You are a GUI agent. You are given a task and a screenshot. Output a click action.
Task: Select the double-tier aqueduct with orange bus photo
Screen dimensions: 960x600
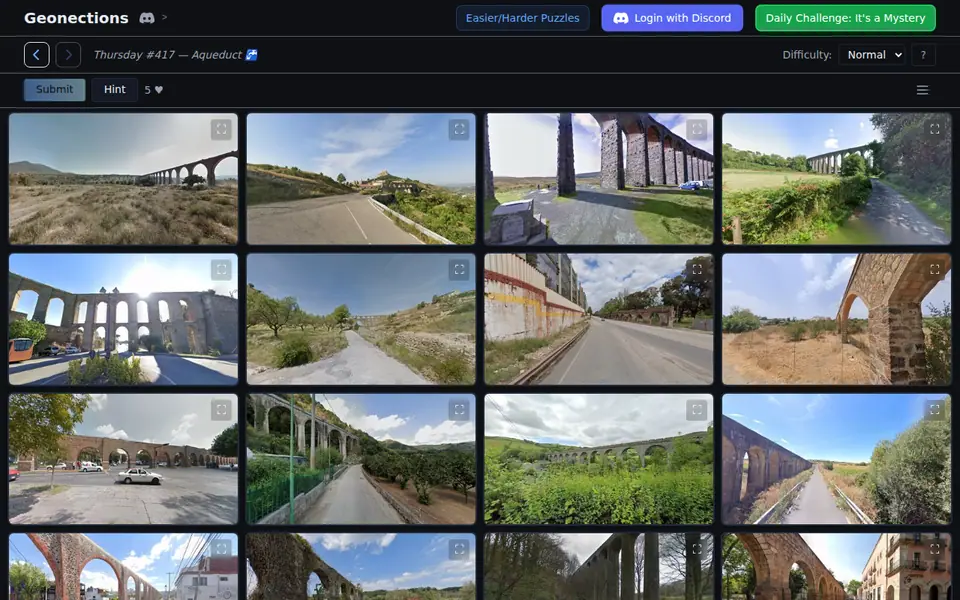(x=123, y=319)
